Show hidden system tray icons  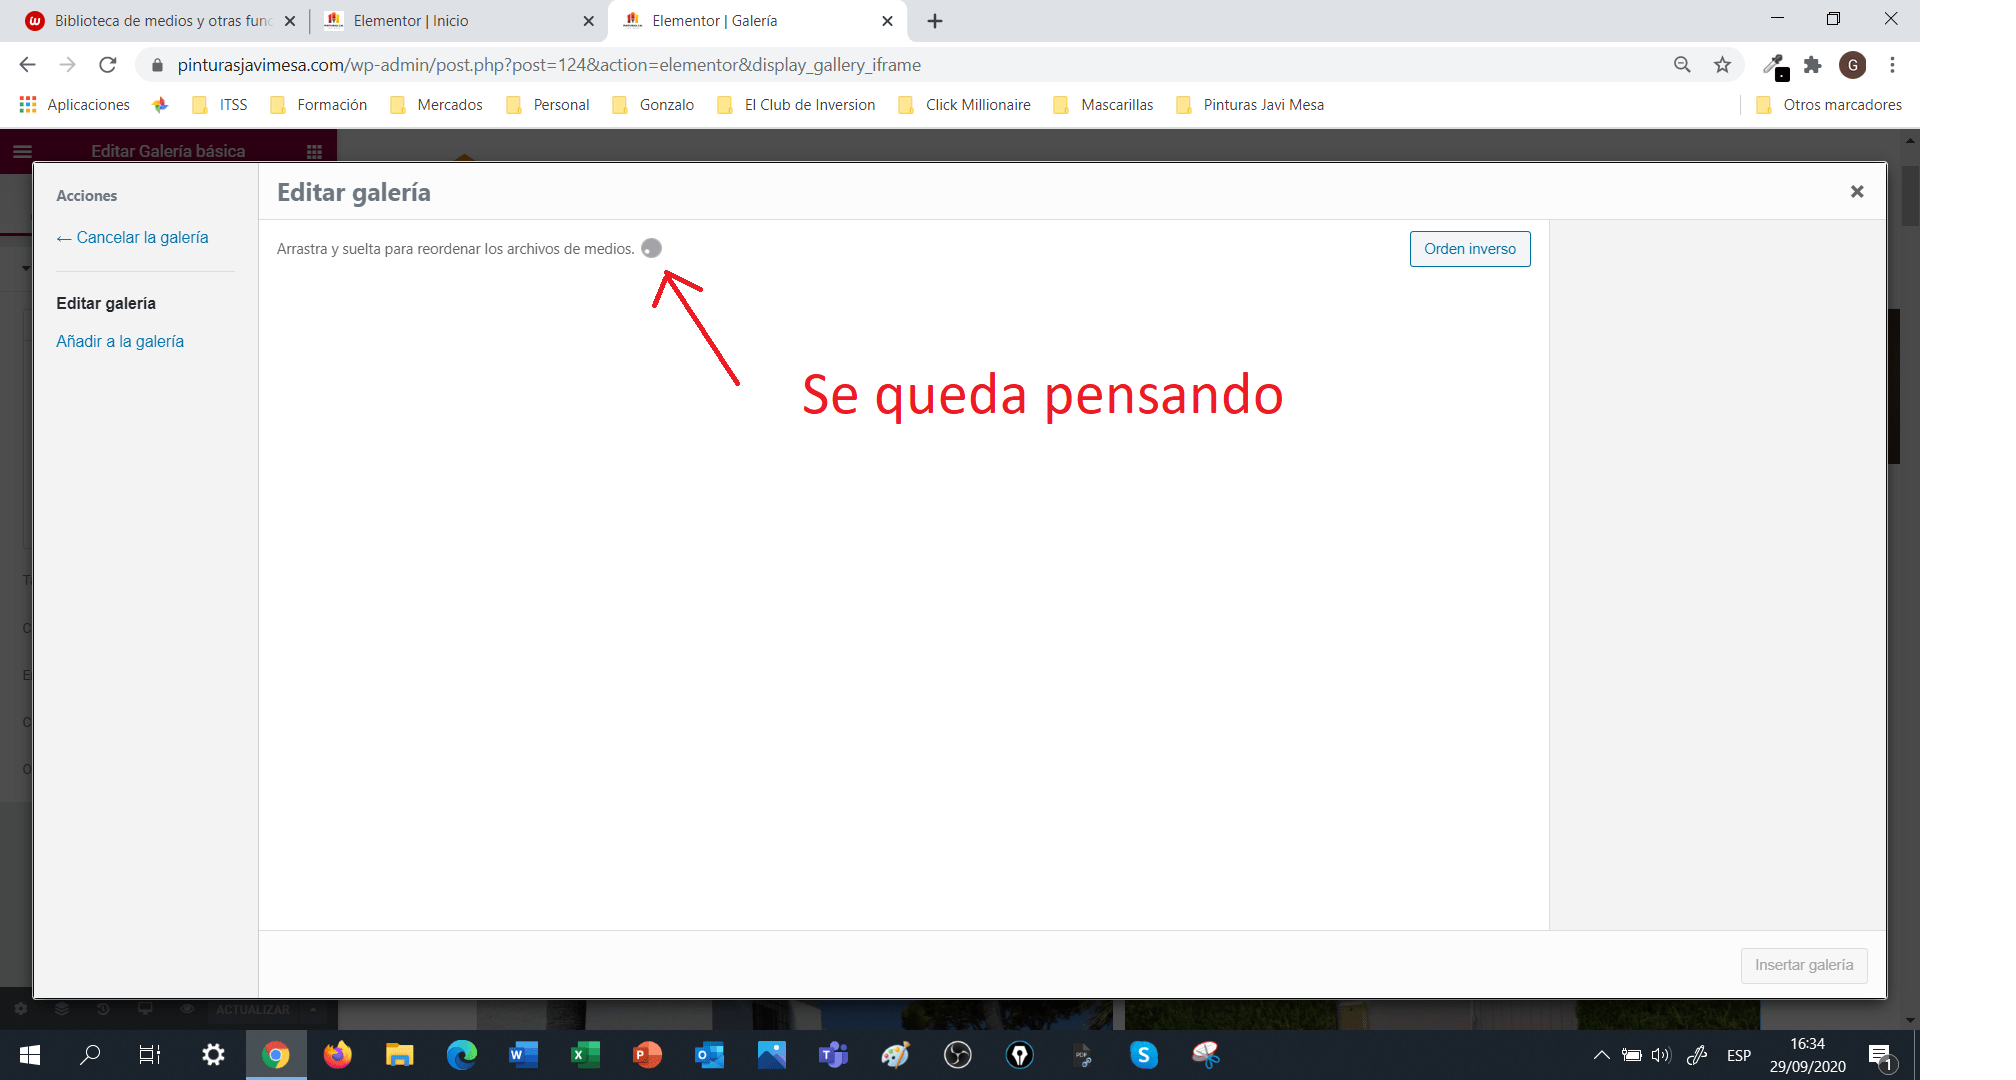click(1601, 1055)
